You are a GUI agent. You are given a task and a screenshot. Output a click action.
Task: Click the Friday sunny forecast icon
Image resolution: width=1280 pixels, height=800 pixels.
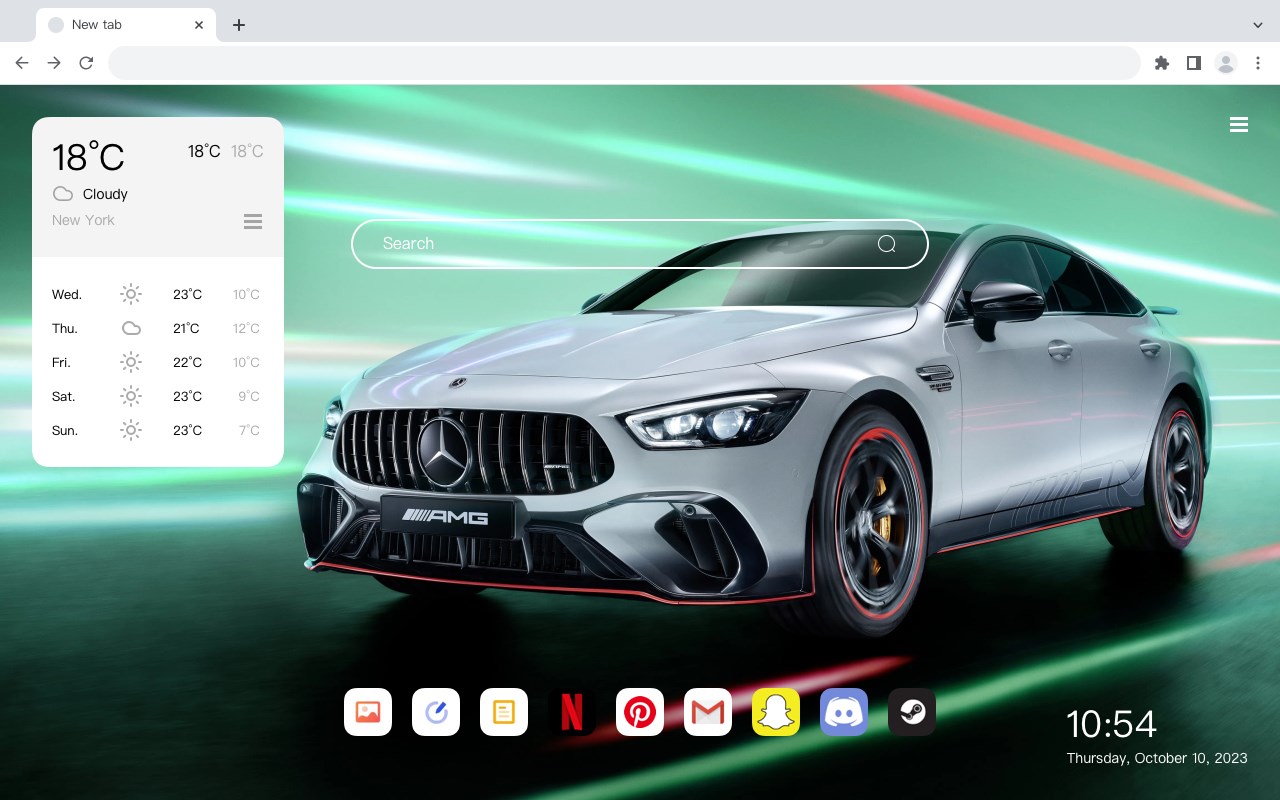click(x=131, y=362)
